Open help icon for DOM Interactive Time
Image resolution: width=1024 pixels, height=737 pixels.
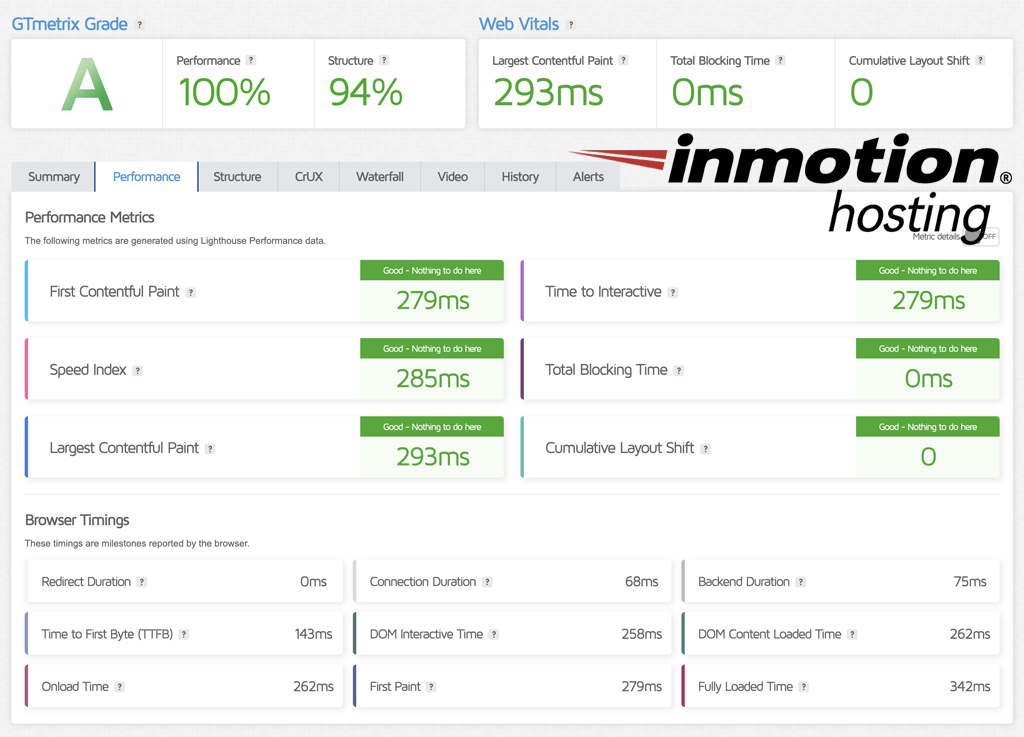(x=494, y=635)
